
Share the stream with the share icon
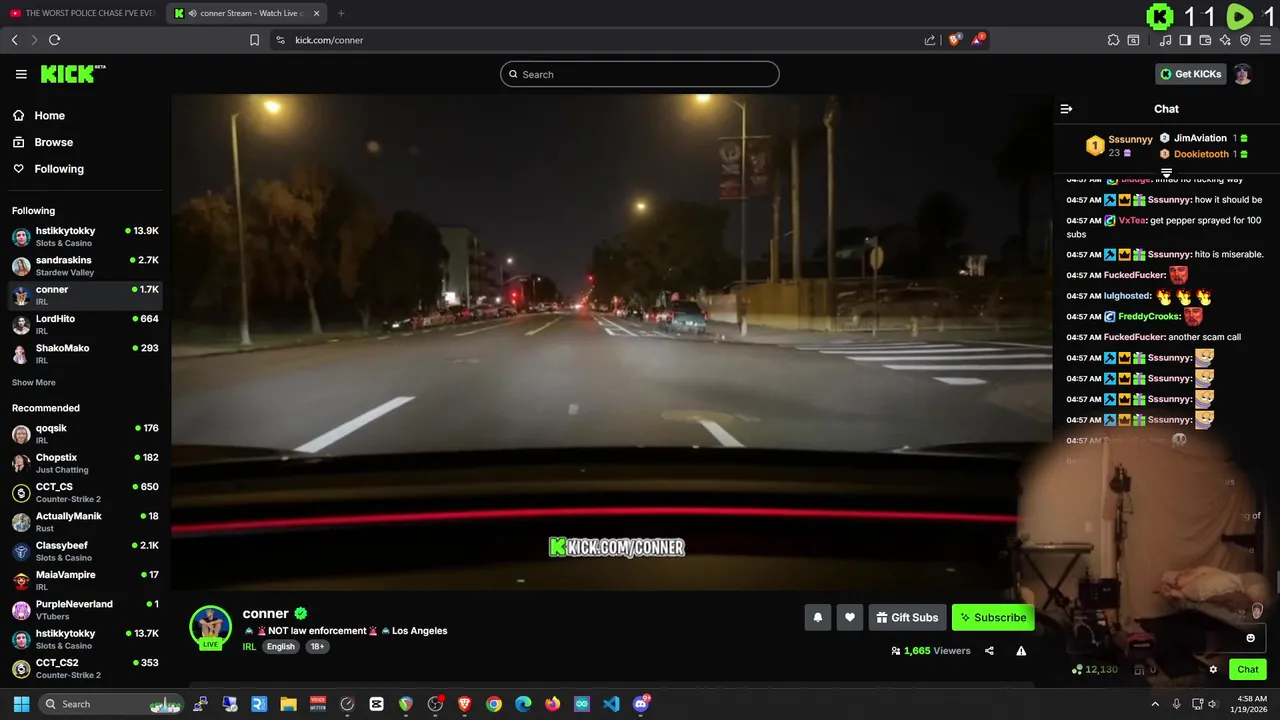989,651
